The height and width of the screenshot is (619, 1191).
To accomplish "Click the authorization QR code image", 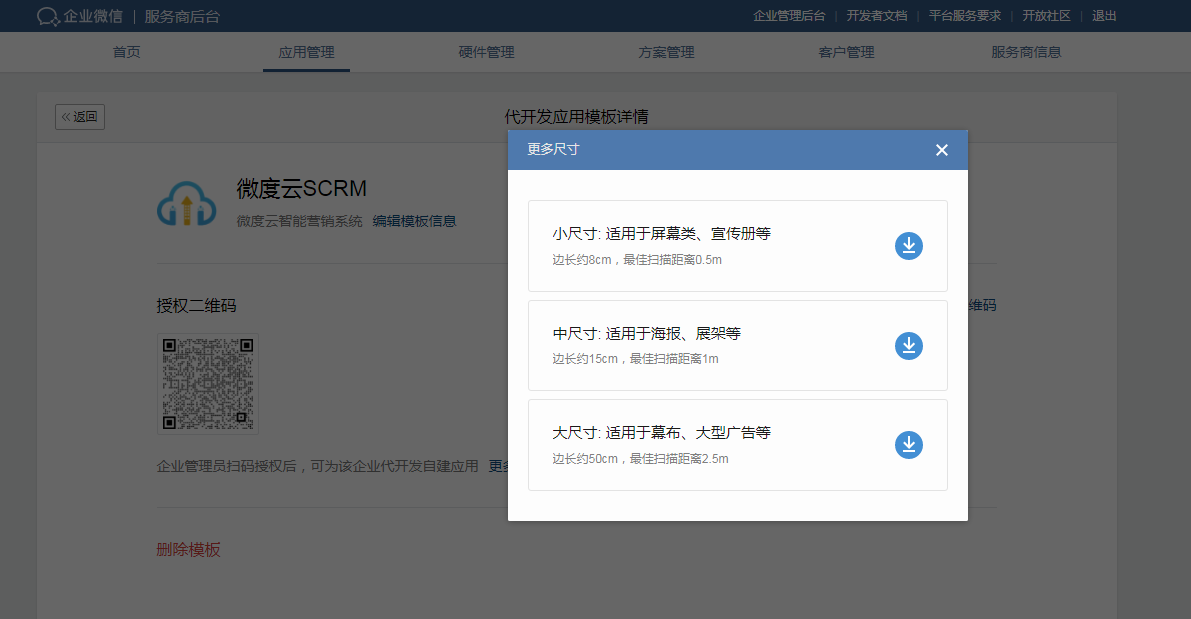I will pyautogui.click(x=208, y=384).
